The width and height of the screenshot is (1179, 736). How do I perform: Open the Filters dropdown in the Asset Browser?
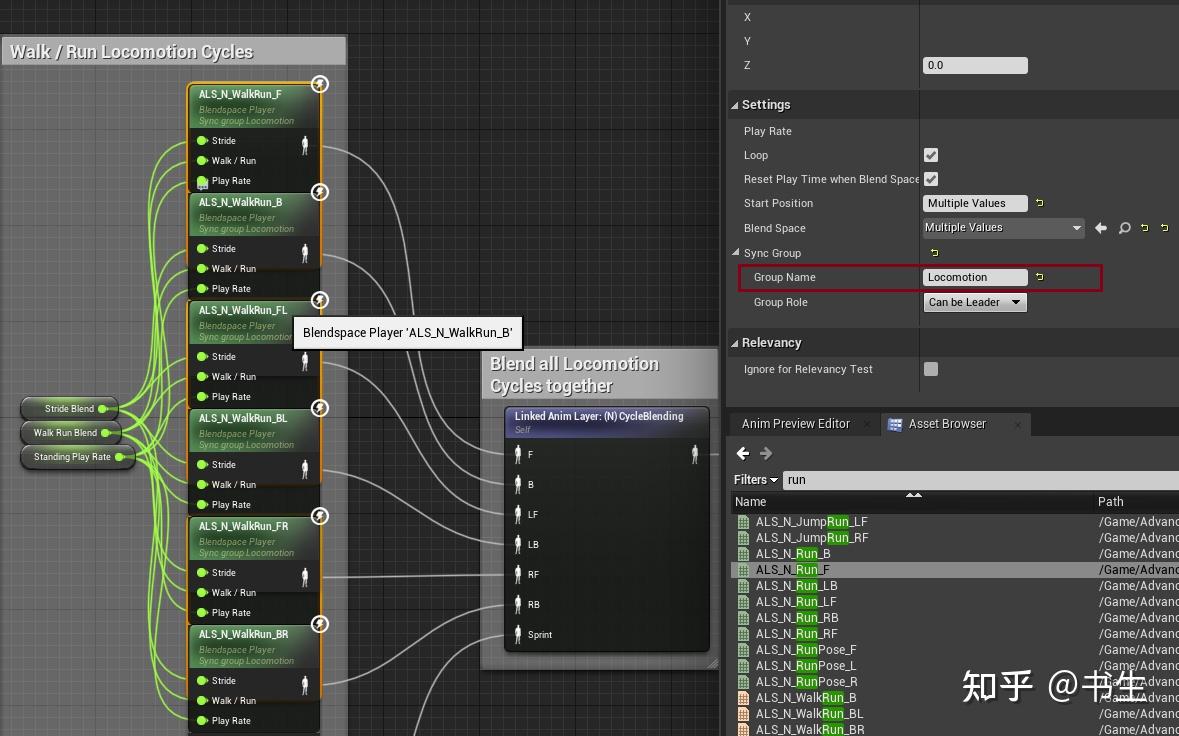pyautogui.click(x=754, y=480)
